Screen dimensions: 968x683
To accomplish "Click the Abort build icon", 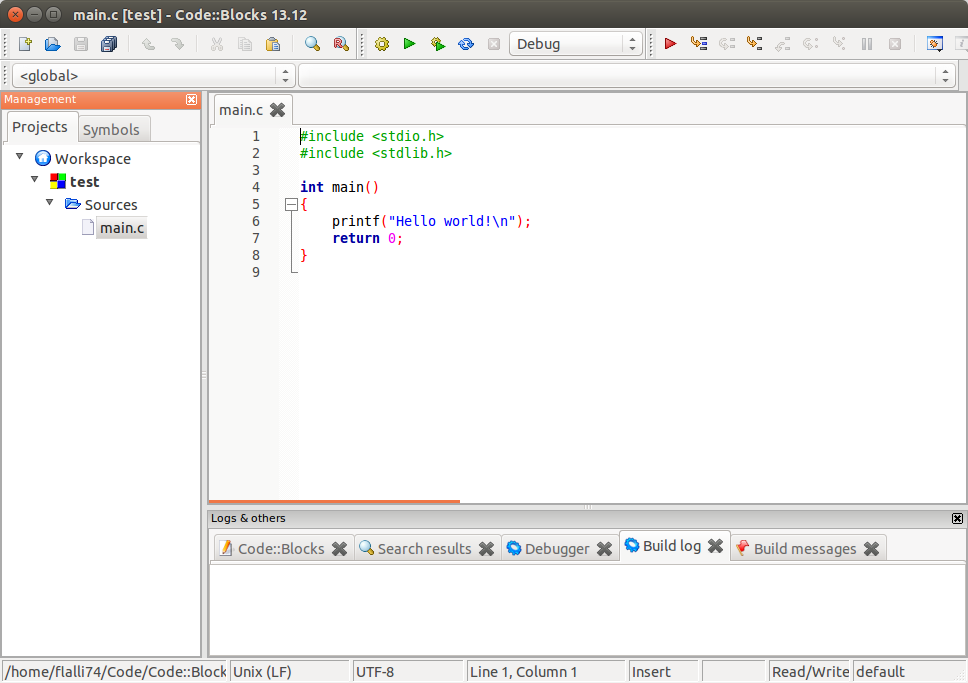I will 494,44.
